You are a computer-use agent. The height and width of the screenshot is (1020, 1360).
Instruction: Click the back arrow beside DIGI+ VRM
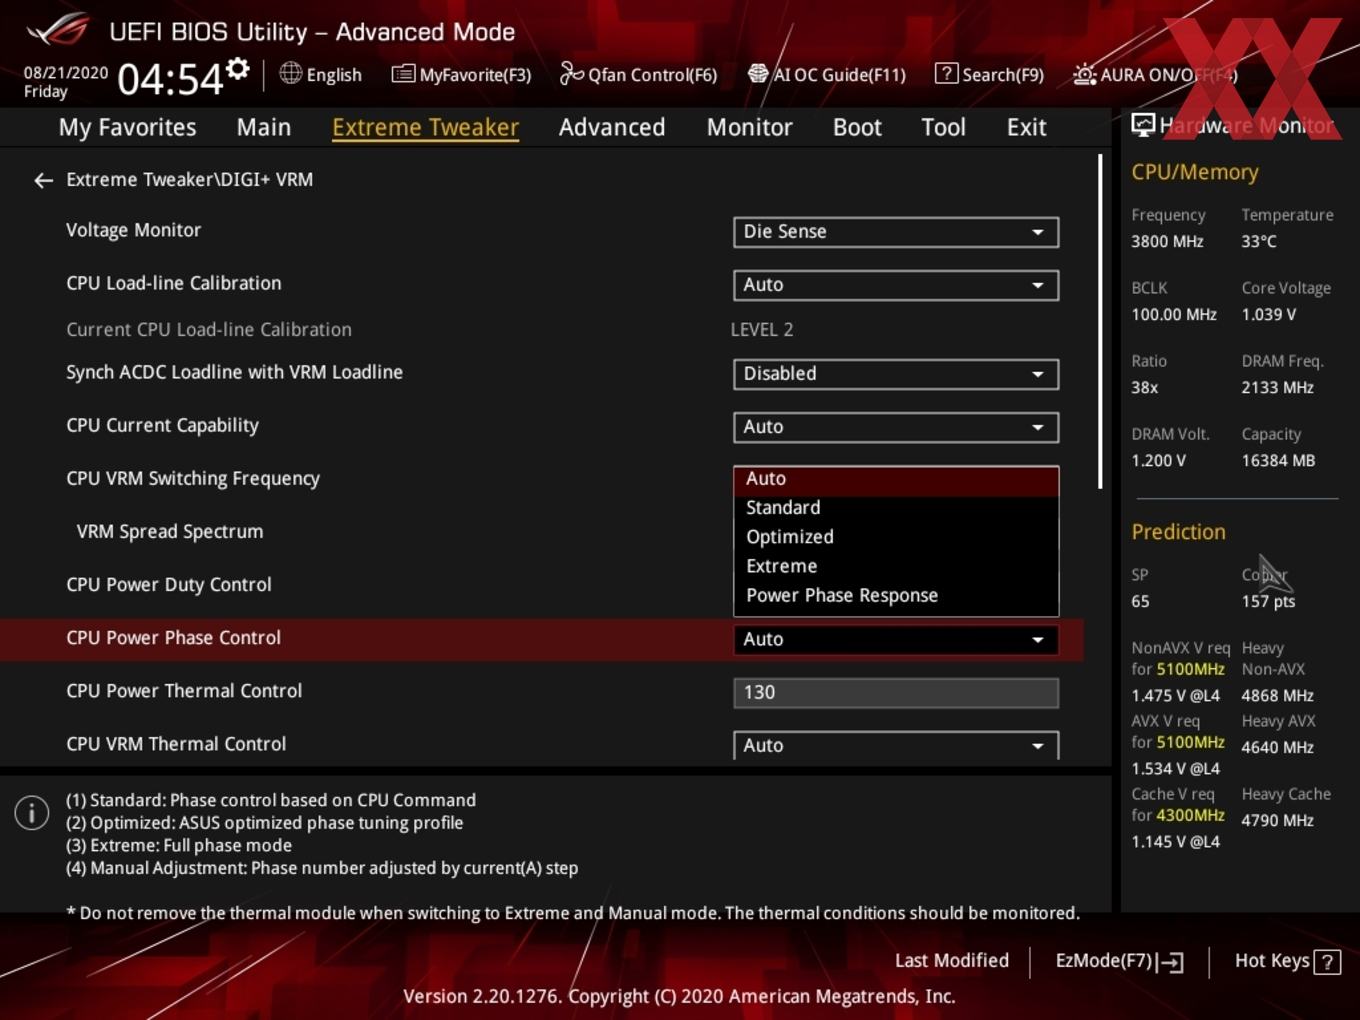pyautogui.click(x=43, y=180)
